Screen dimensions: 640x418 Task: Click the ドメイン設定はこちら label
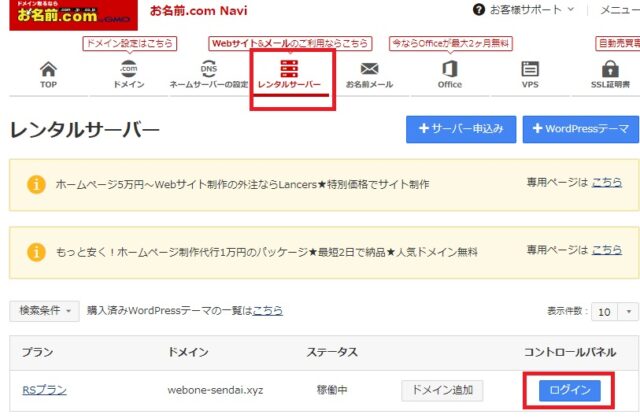pyautogui.click(x=129, y=43)
